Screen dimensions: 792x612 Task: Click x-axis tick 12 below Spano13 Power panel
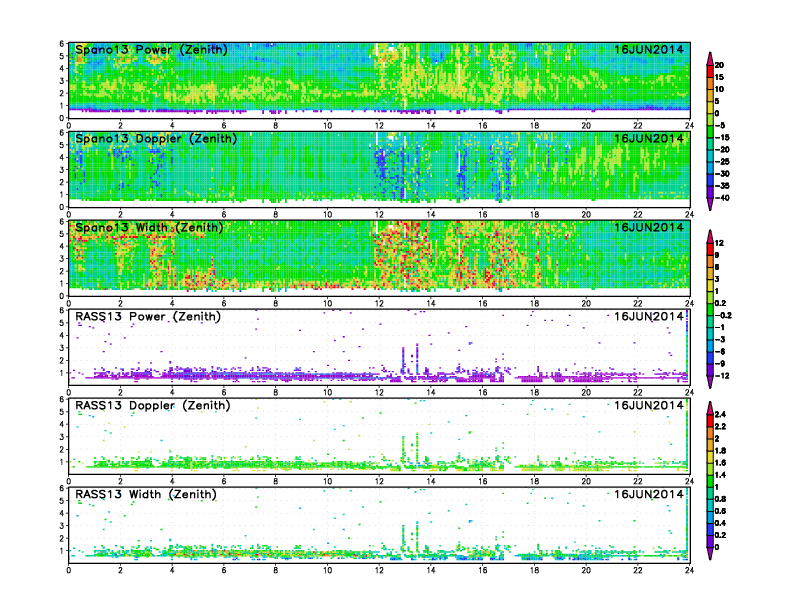point(379,126)
